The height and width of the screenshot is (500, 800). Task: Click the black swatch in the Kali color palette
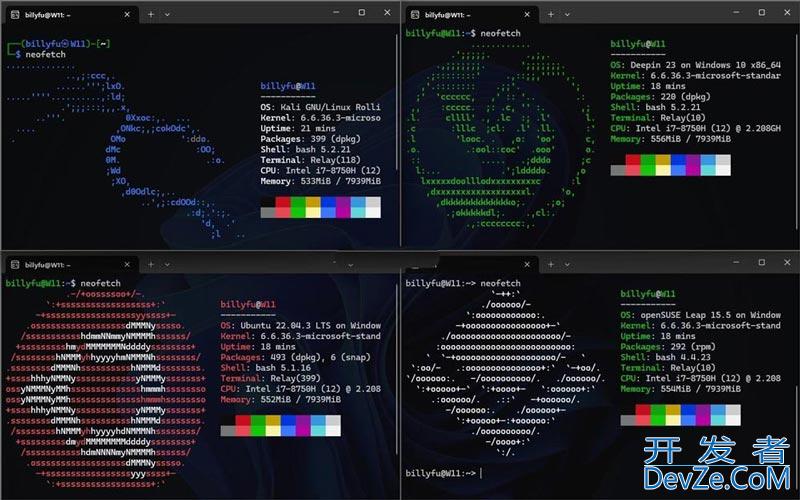click(x=268, y=202)
